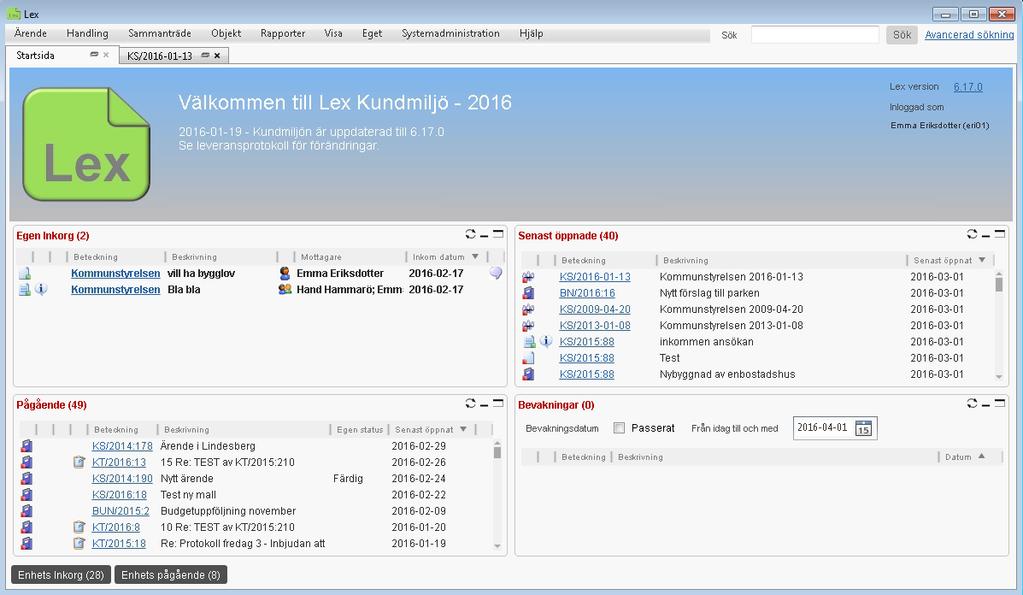This screenshot has height=595, width=1023.
Task: Click the Senast öppnade scroll down arrow
Action: [999, 377]
